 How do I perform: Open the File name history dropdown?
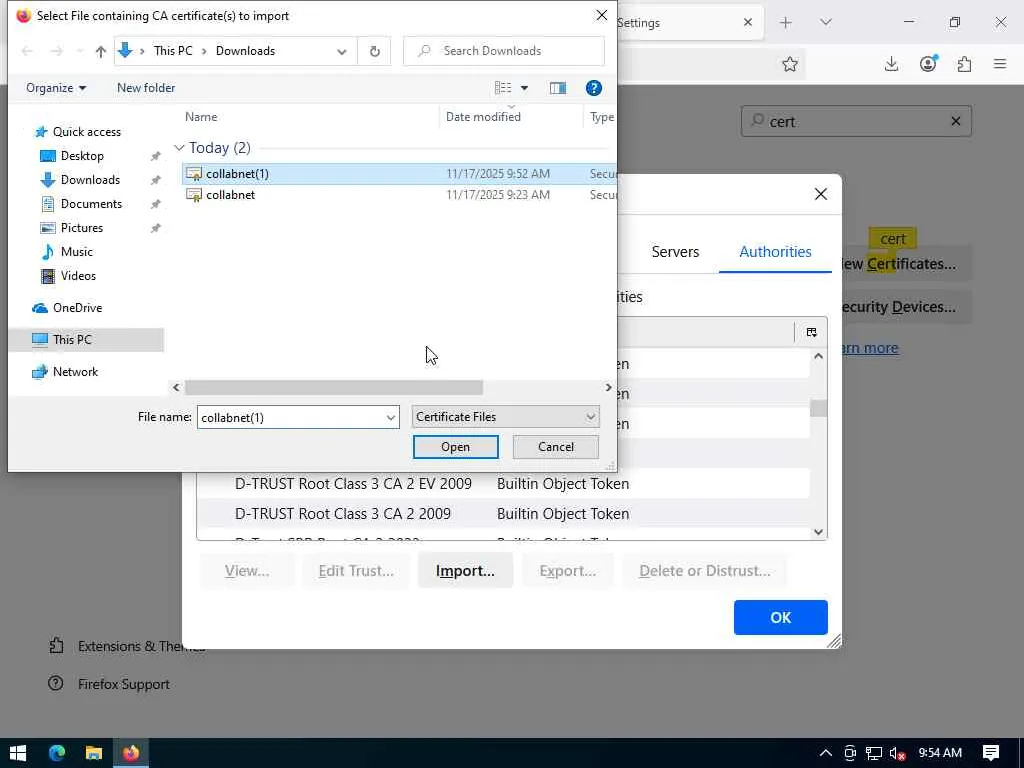(391, 417)
